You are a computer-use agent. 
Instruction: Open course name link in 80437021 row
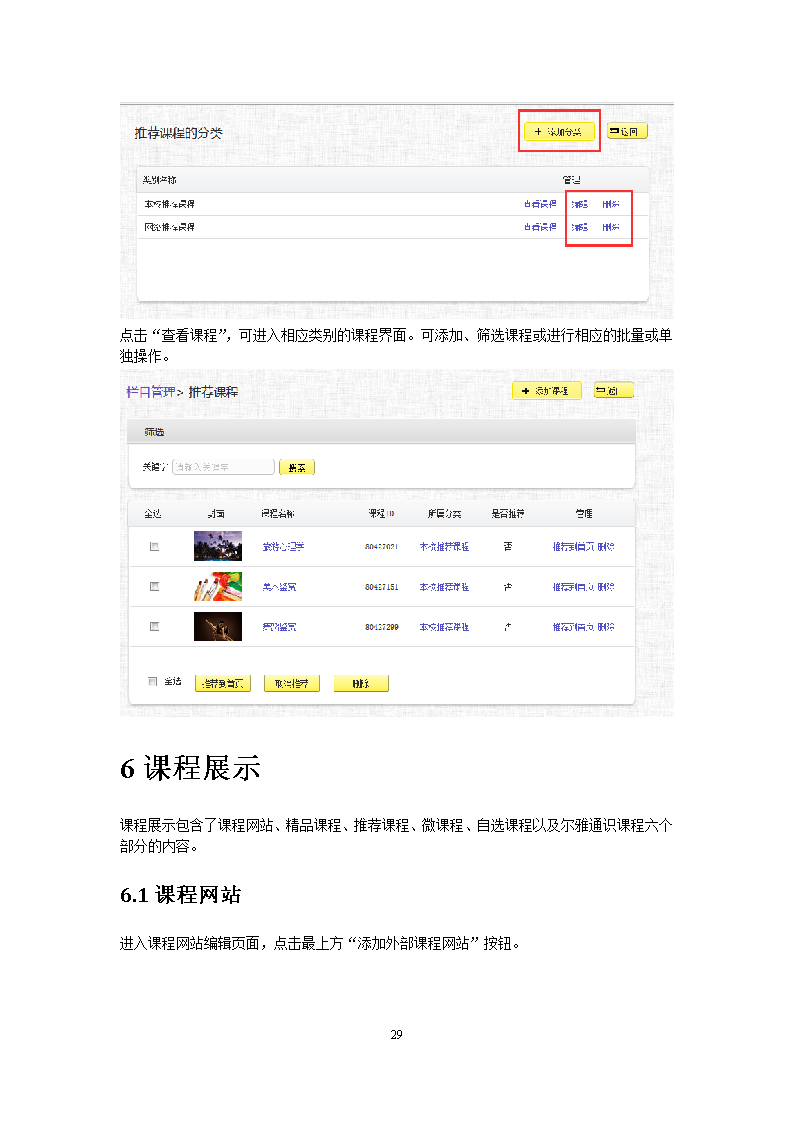283,547
